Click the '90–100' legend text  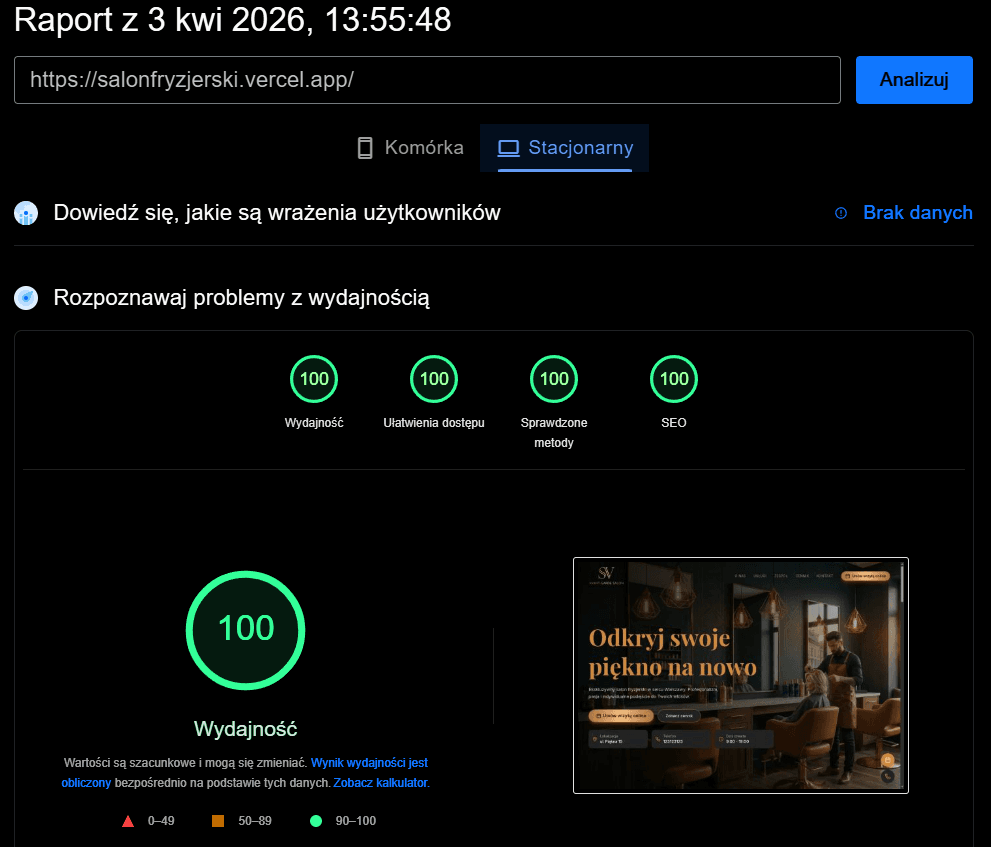[356, 821]
